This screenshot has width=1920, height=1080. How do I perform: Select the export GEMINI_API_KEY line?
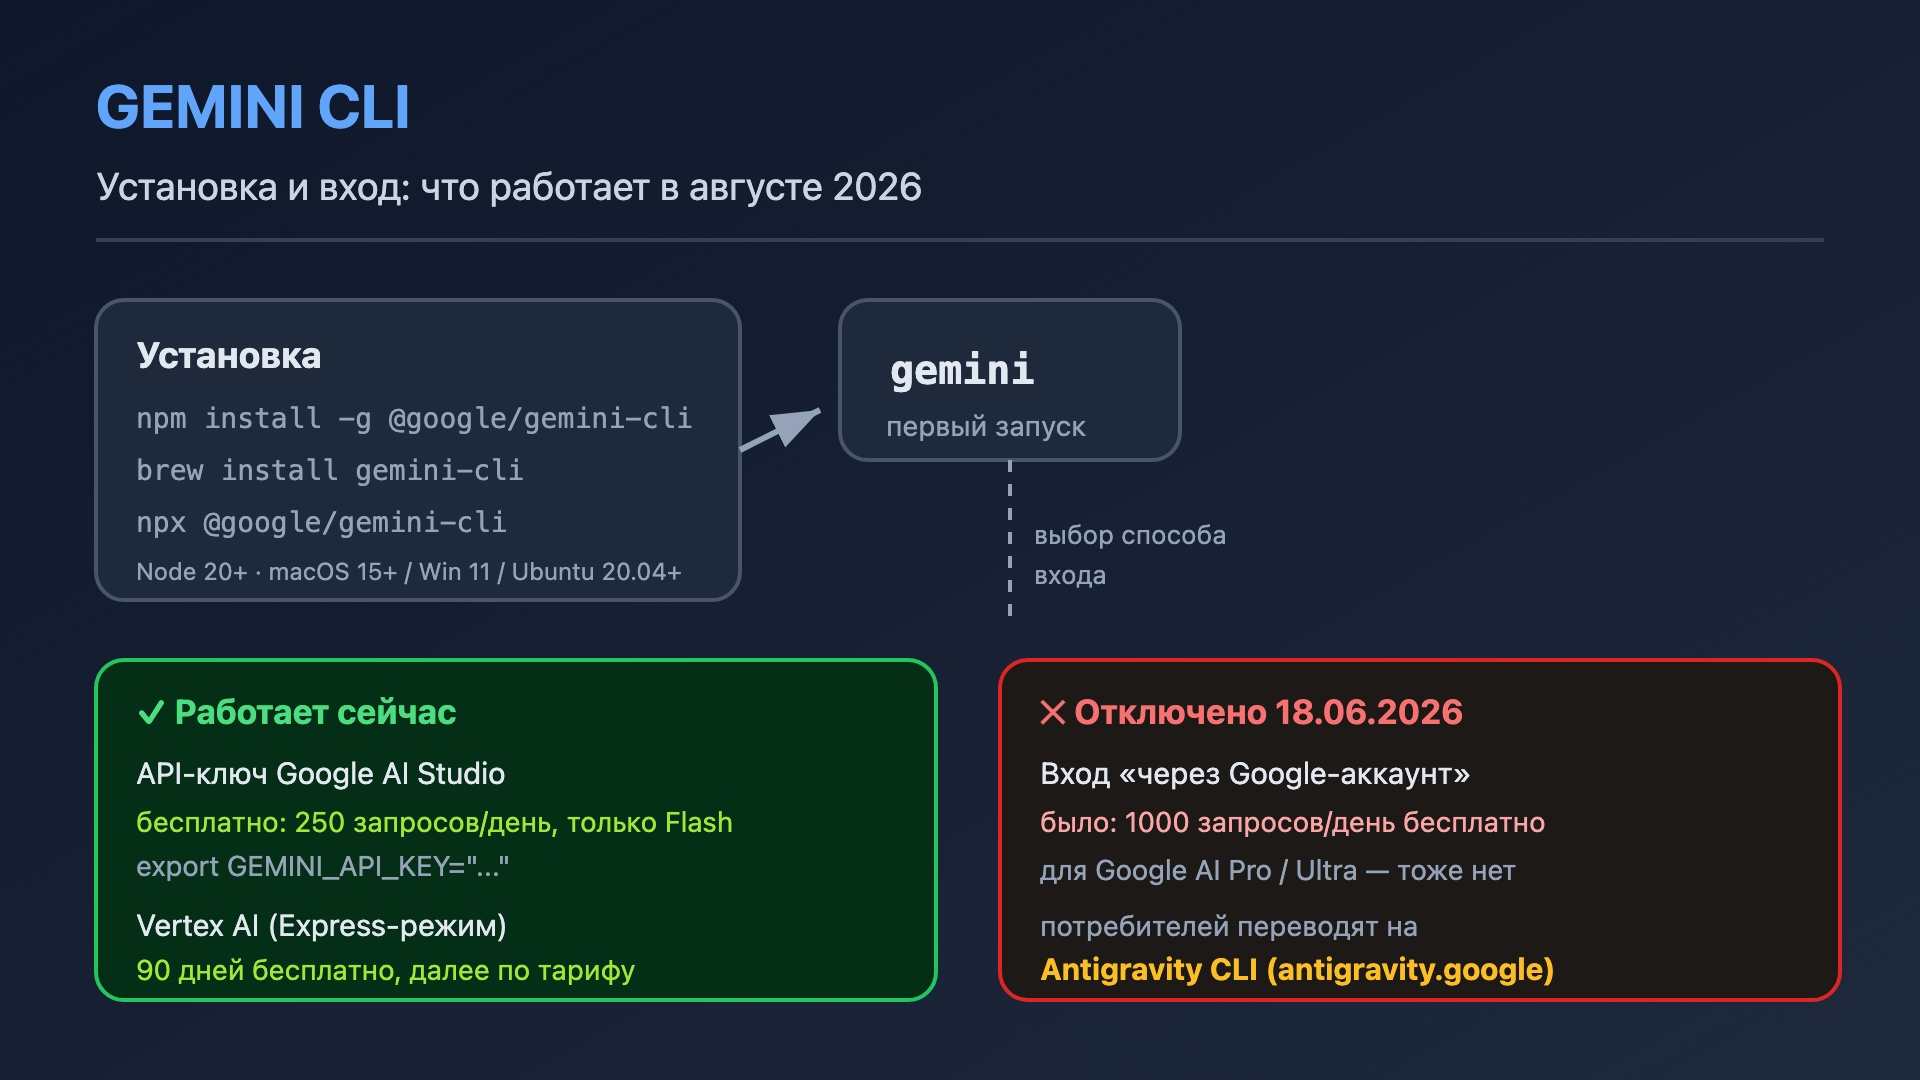322,867
